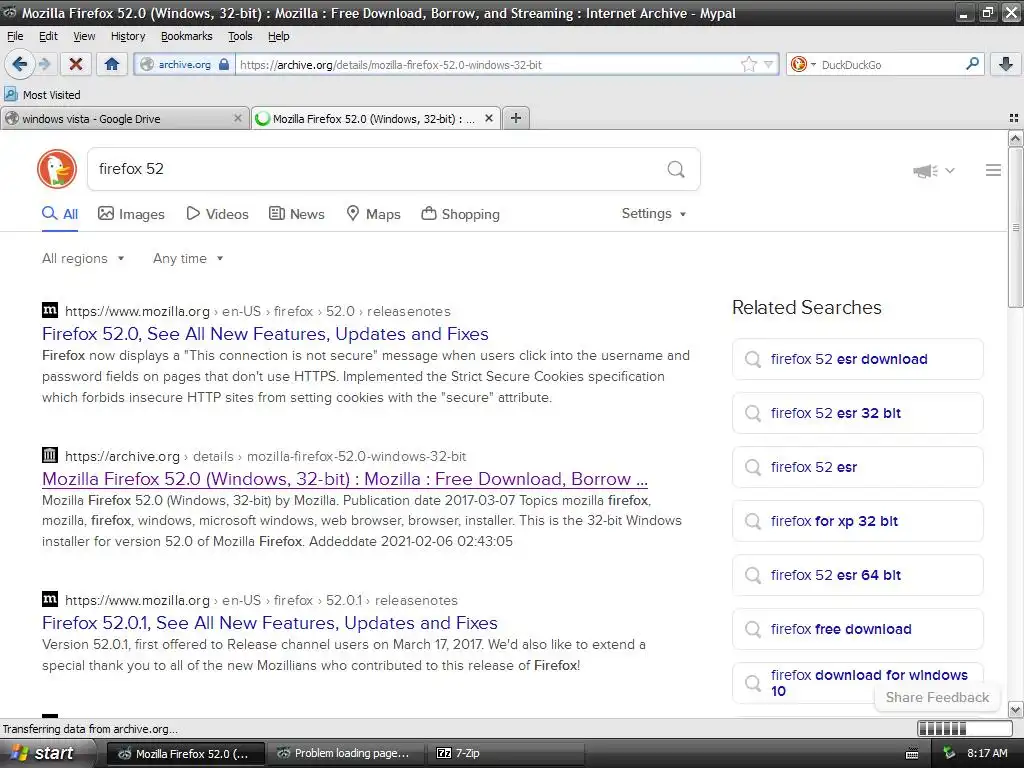Search related: firefox 52 esr 32 bit
Viewport: 1024px width, 768px height.
point(857,413)
